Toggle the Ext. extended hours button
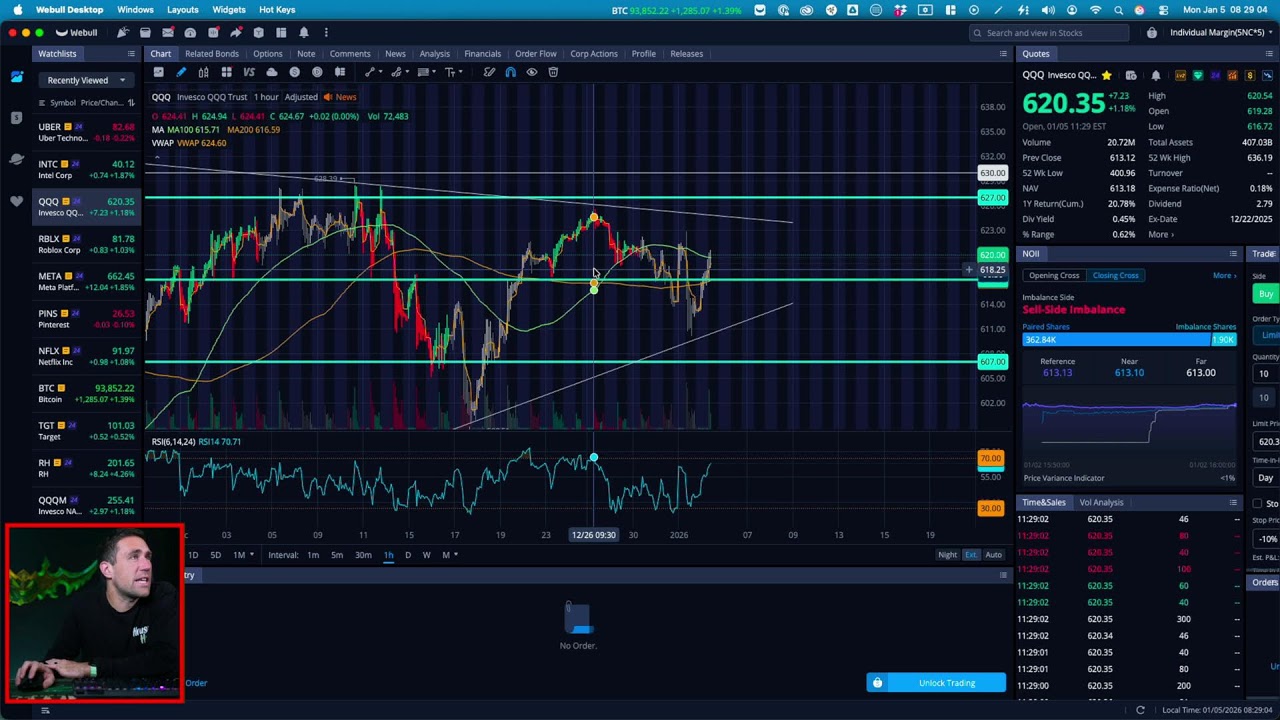The width and height of the screenshot is (1280, 720). tap(970, 555)
